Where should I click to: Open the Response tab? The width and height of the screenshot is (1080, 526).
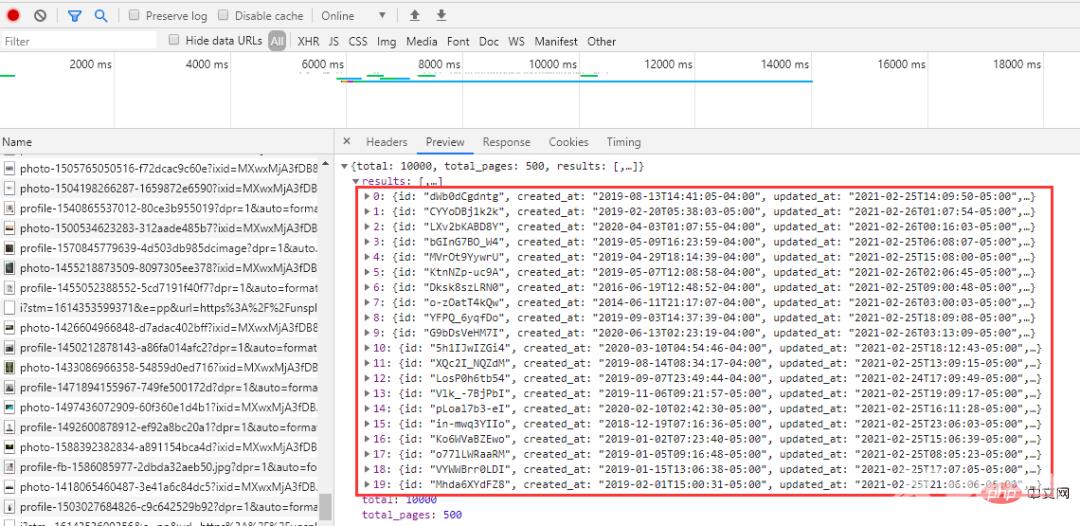click(x=506, y=142)
